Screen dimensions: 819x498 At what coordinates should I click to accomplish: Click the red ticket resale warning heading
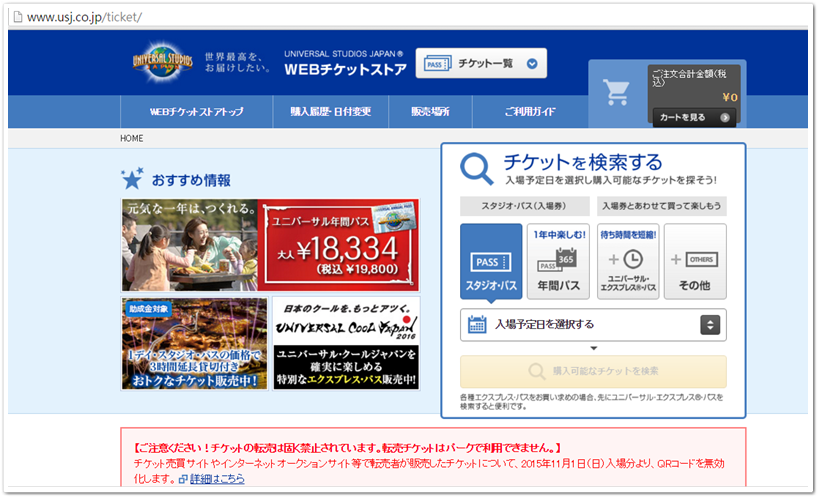coord(347,448)
